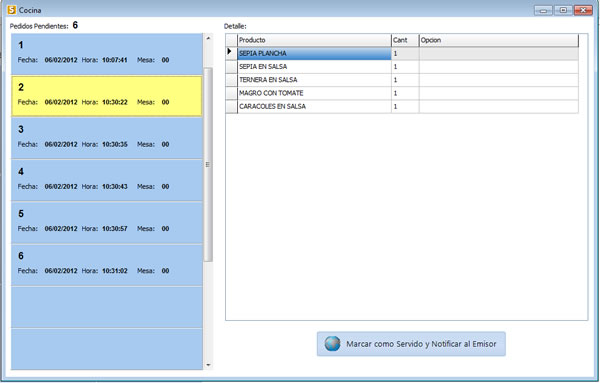Maximize the Cocina window

point(563,10)
